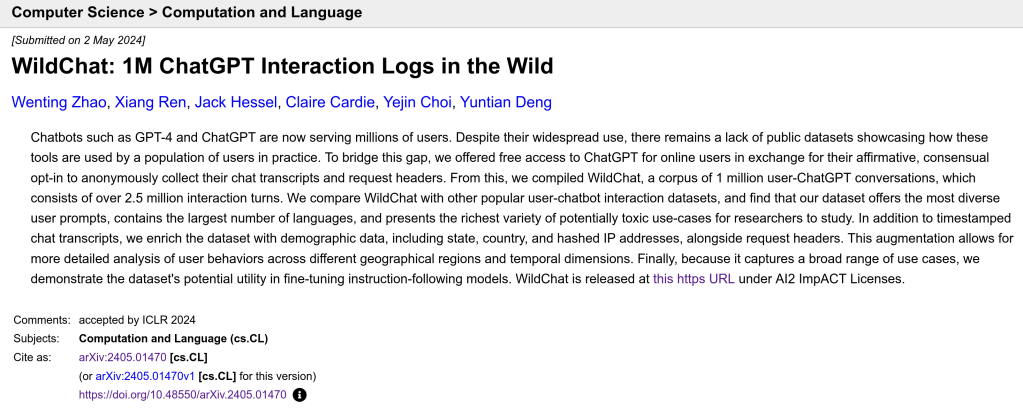
Task: Follow the "this https URL" link
Action: [x=693, y=279]
